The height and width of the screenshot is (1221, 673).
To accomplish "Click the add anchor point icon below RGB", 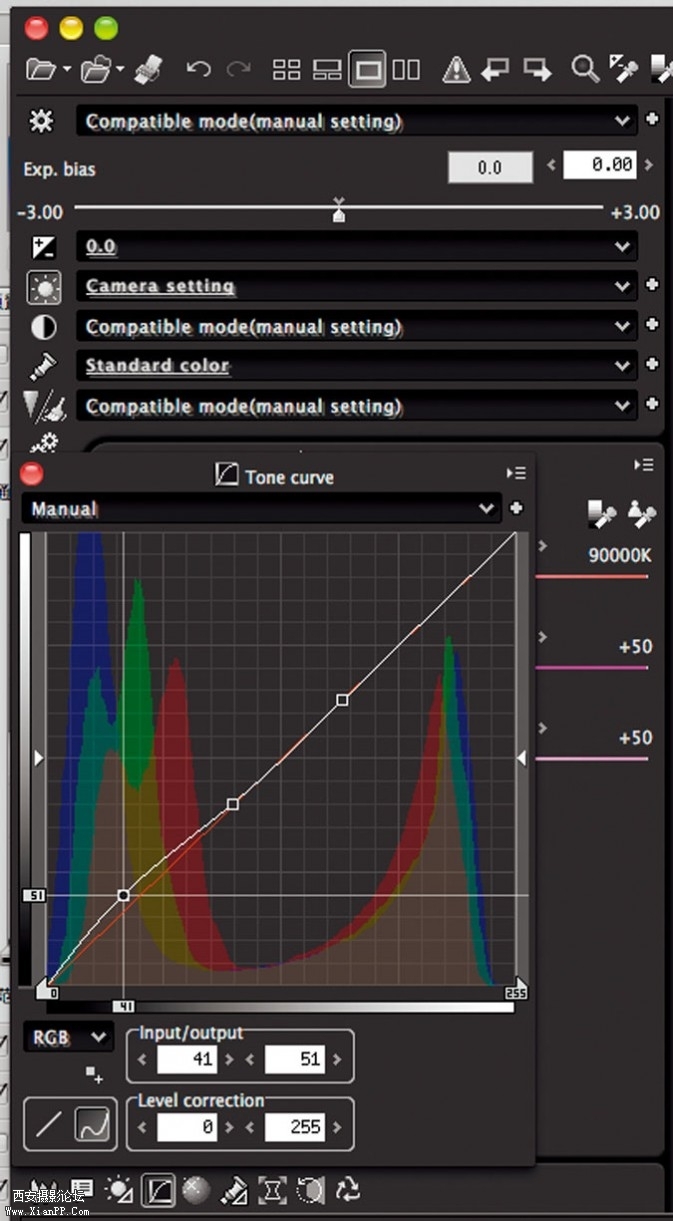I will click(x=93, y=1074).
